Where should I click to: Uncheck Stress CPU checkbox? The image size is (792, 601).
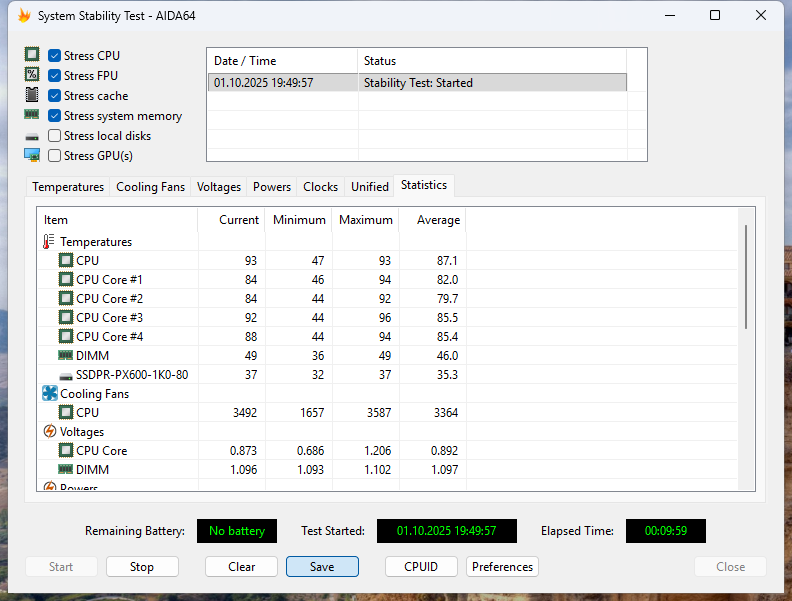[x=55, y=56]
